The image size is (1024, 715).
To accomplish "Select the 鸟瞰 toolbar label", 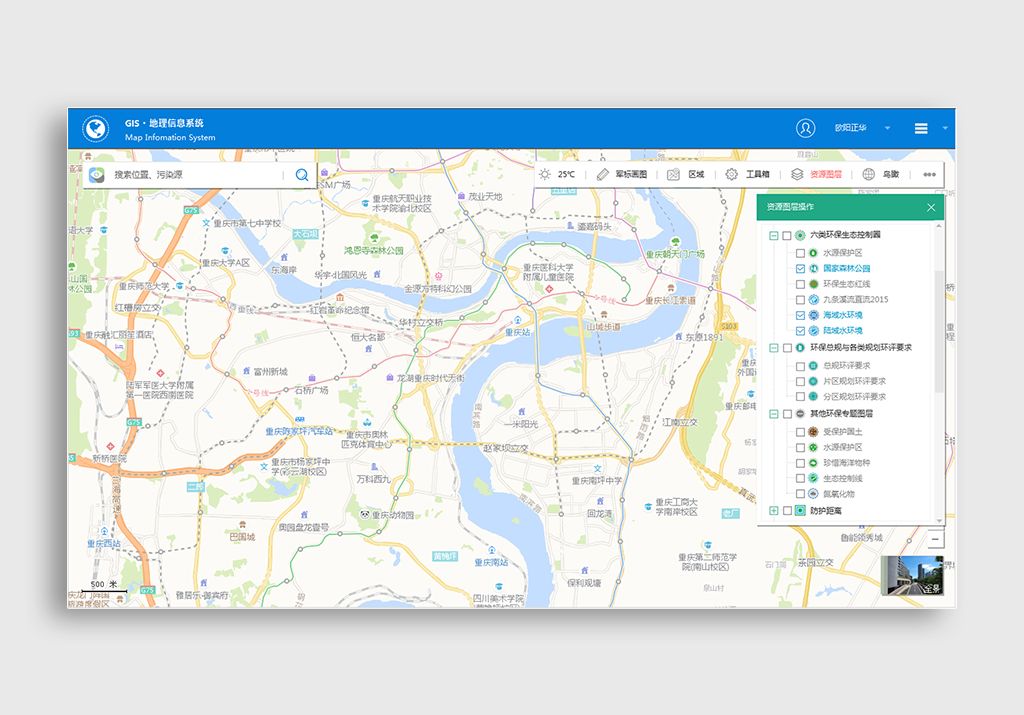I will click(891, 174).
